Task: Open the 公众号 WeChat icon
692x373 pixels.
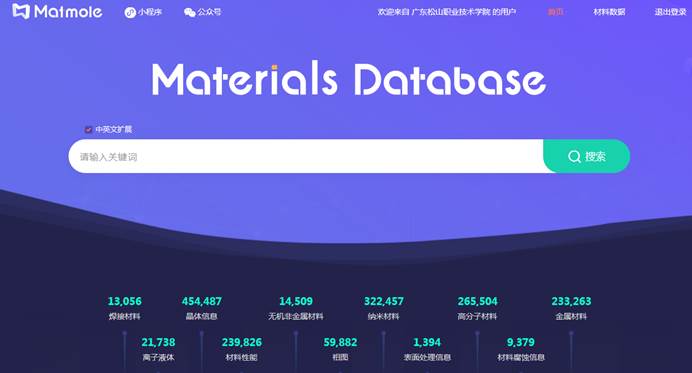Action: tap(189, 12)
